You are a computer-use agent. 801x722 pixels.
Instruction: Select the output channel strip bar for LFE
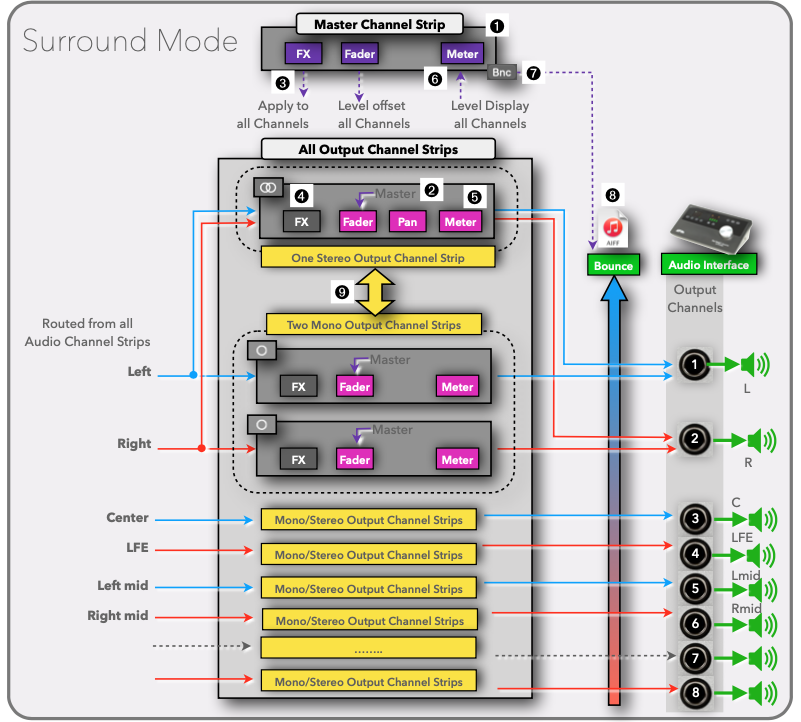(x=369, y=554)
